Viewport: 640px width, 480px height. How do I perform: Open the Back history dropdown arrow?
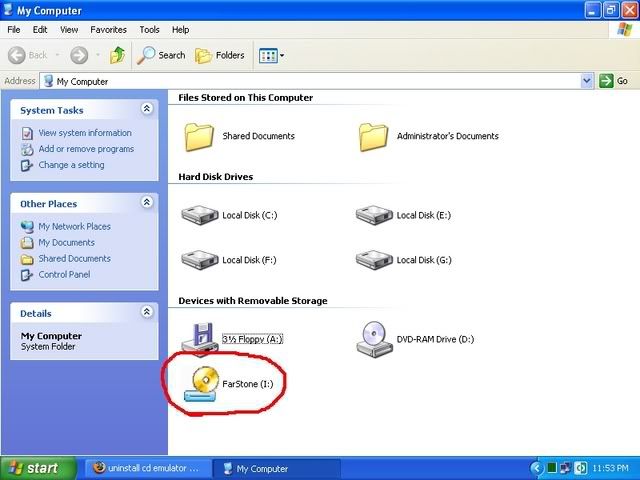57,55
